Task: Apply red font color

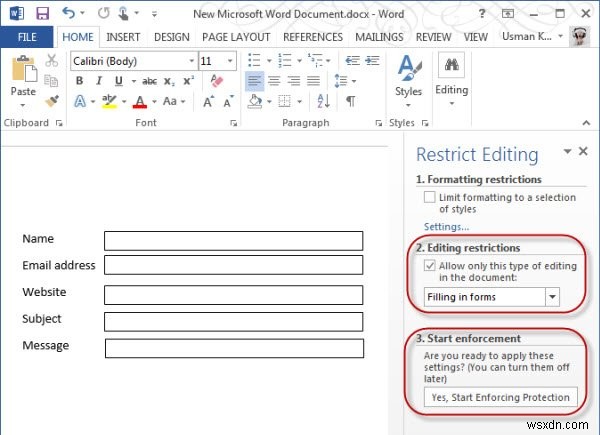Action: click(140, 102)
